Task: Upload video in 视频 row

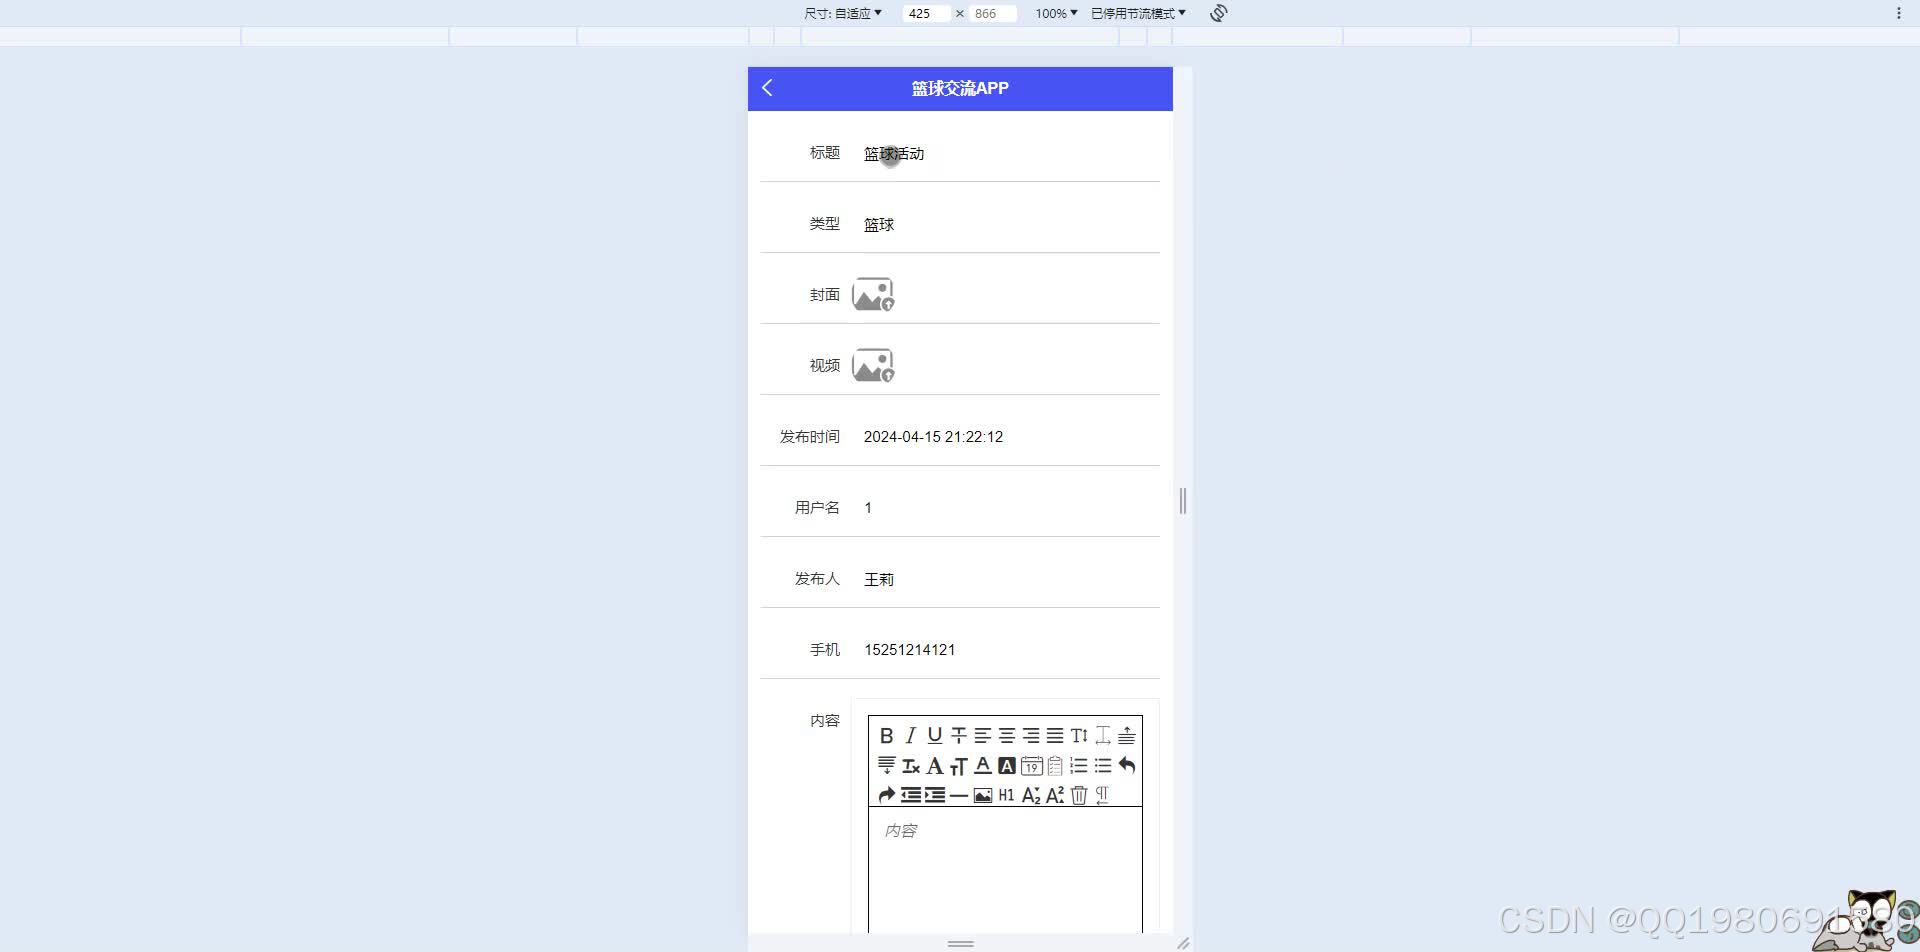Action: point(873,366)
